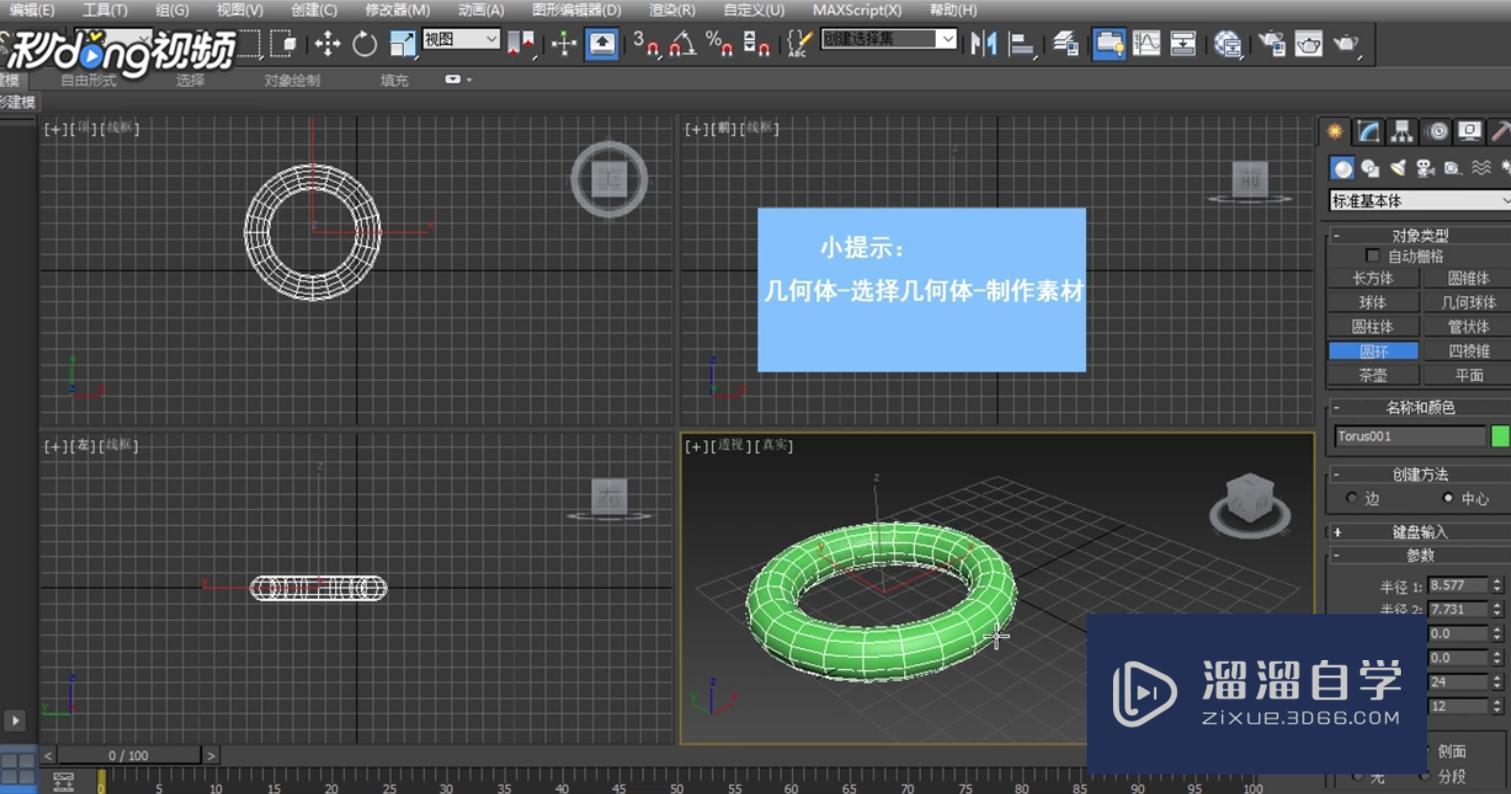Select the Geometry category icon
The width and height of the screenshot is (1511, 794).
tap(1342, 168)
